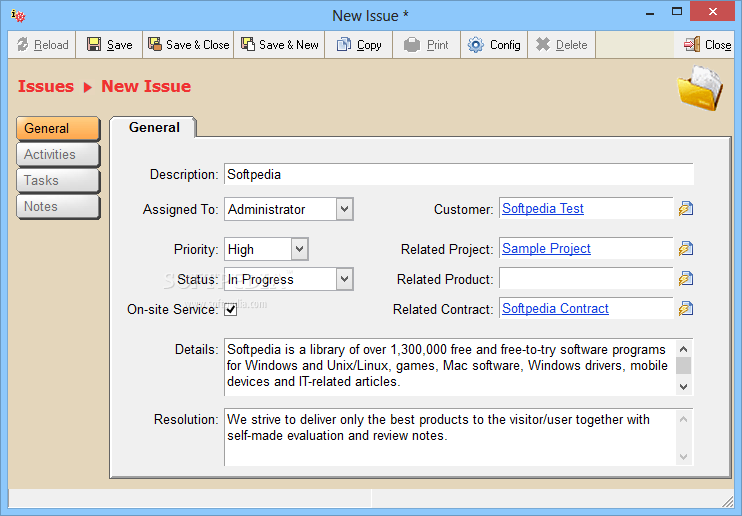The image size is (742, 516).
Task: Click the window resize grip at the corner
Action: pos(728,501)
